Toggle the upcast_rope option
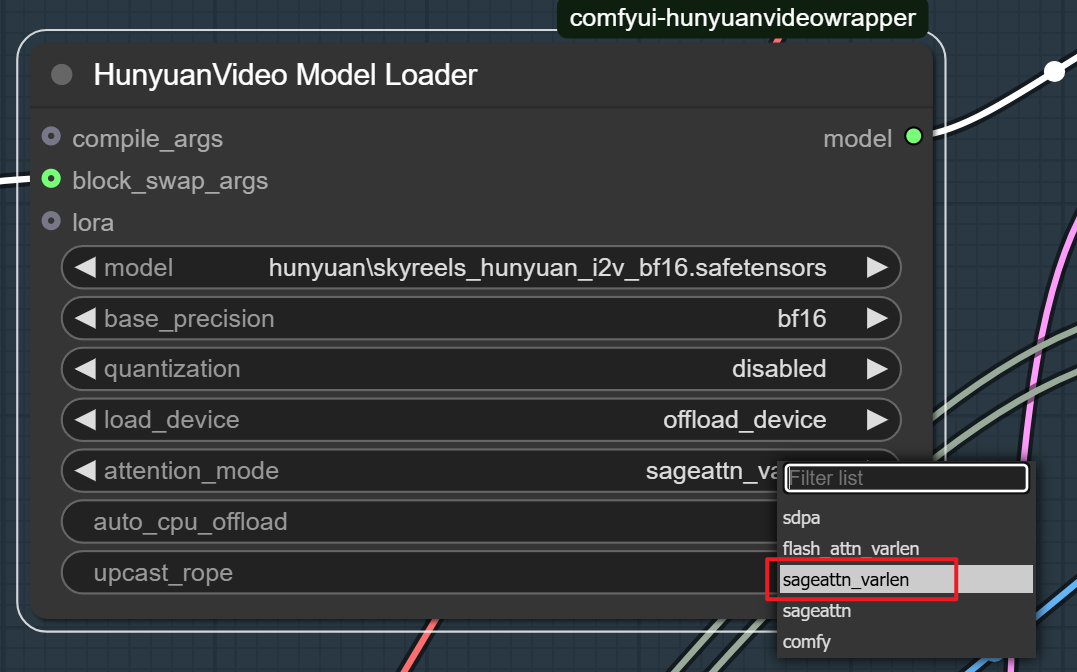The height and width of the screenshot is (672, 1077). point(419,572)
